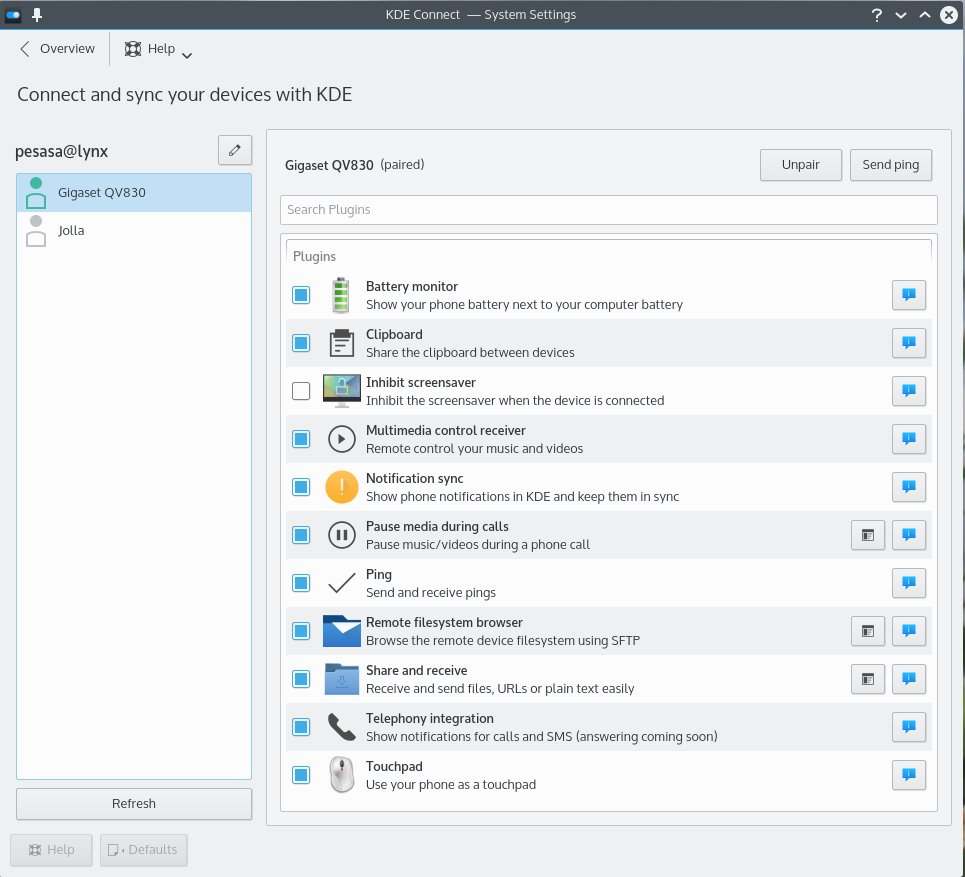
Task: Open the About info for Battery monitor plugin
Action: (x=908, y=295)
